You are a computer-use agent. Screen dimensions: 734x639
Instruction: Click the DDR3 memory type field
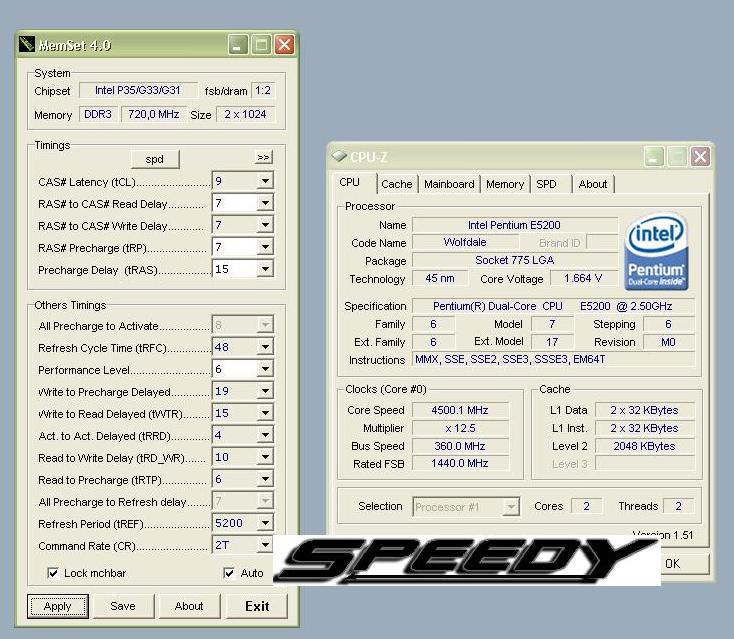coord(98,114)
